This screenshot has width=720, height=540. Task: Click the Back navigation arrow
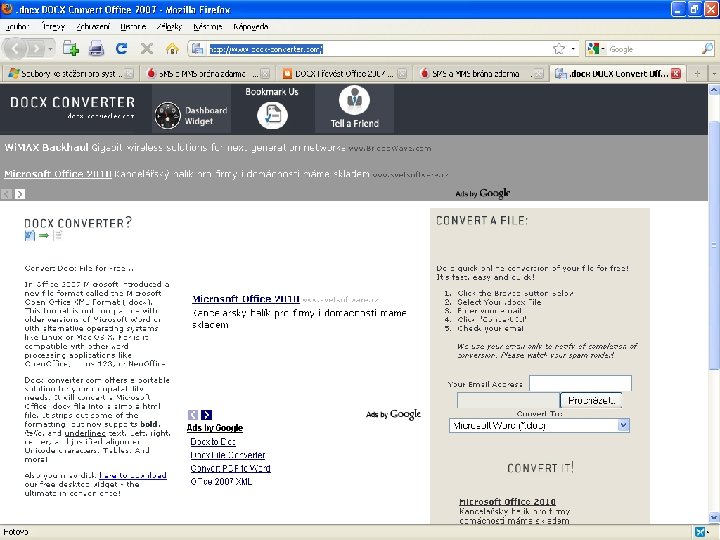pyautogui.click(x=15, y=48)
